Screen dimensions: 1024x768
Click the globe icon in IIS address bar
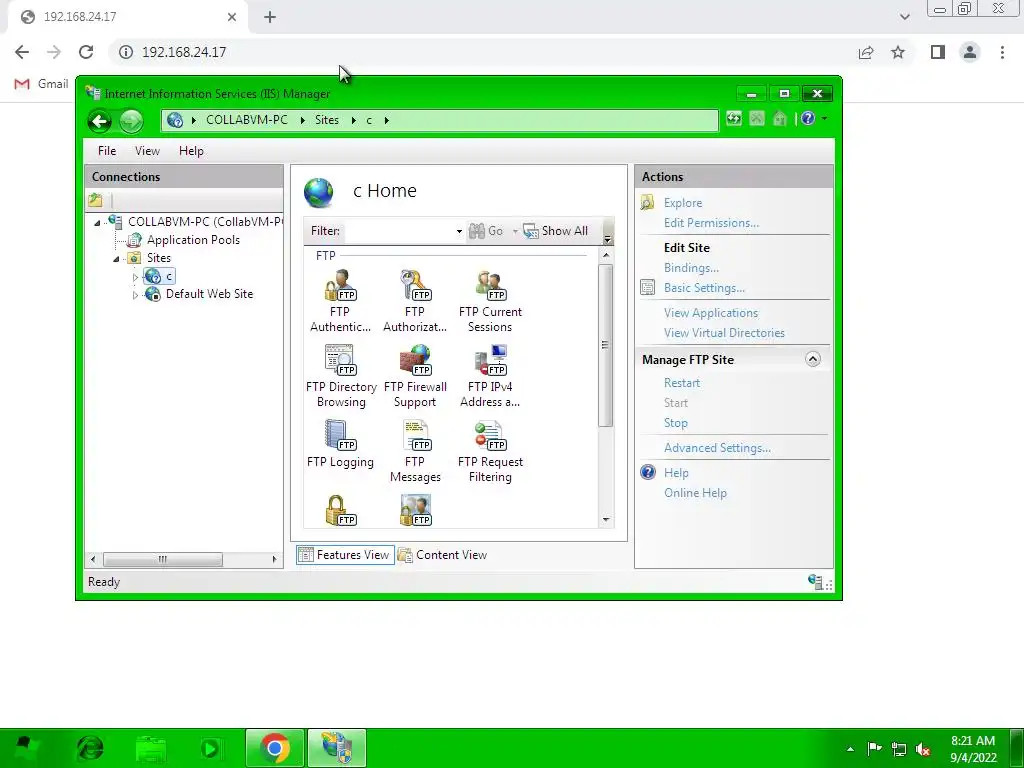(175, 120)
